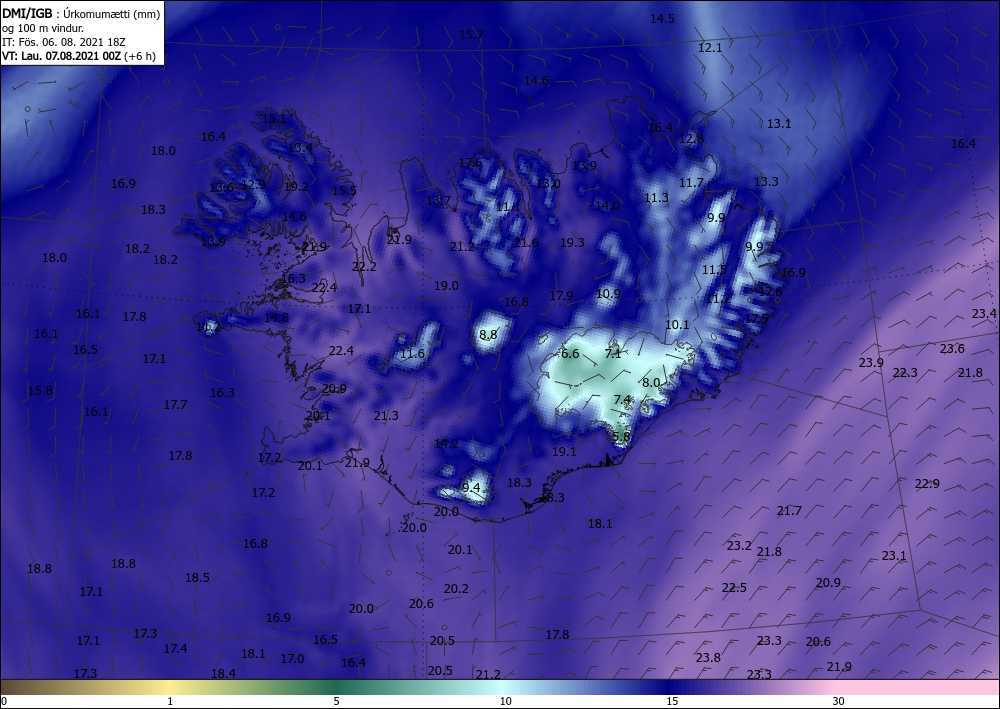Click the map value 15.8
This screenshot has height=709, width=1000.
40,390
